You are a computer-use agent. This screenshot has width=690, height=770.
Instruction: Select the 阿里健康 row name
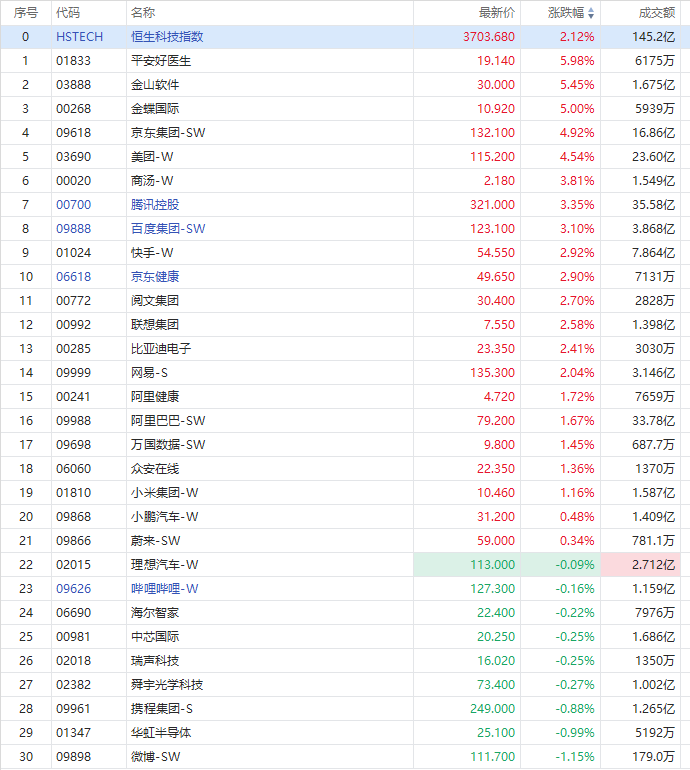155,397
